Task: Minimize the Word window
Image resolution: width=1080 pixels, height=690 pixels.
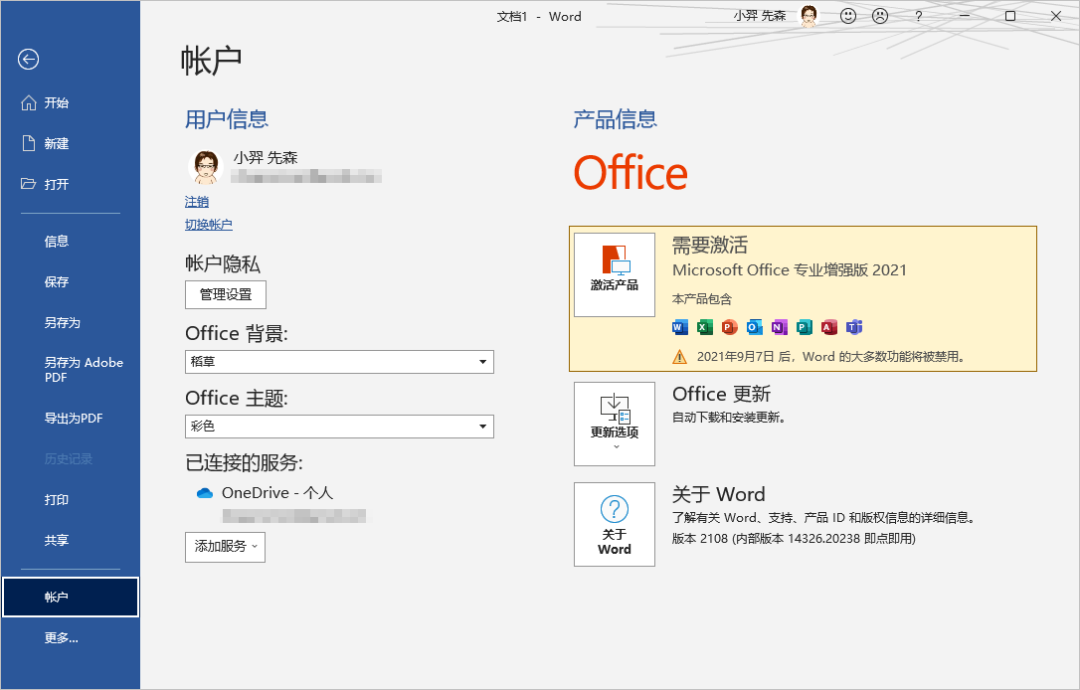Action: (964, 16)
